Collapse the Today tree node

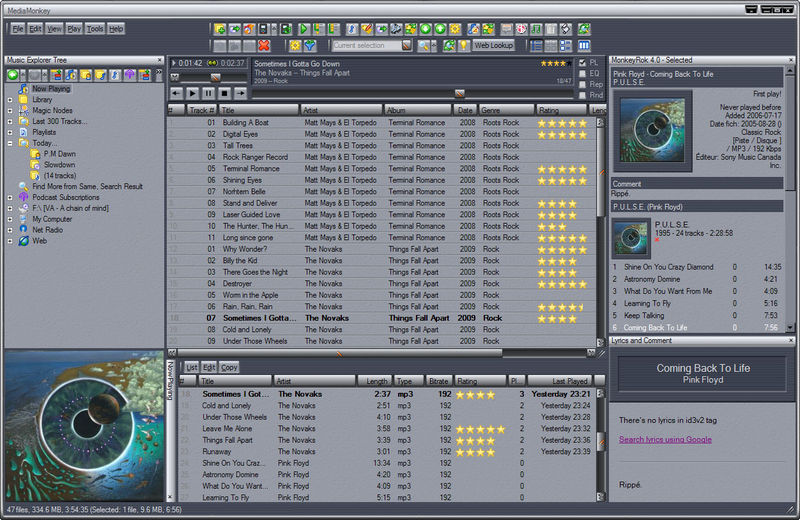(10, 143)
